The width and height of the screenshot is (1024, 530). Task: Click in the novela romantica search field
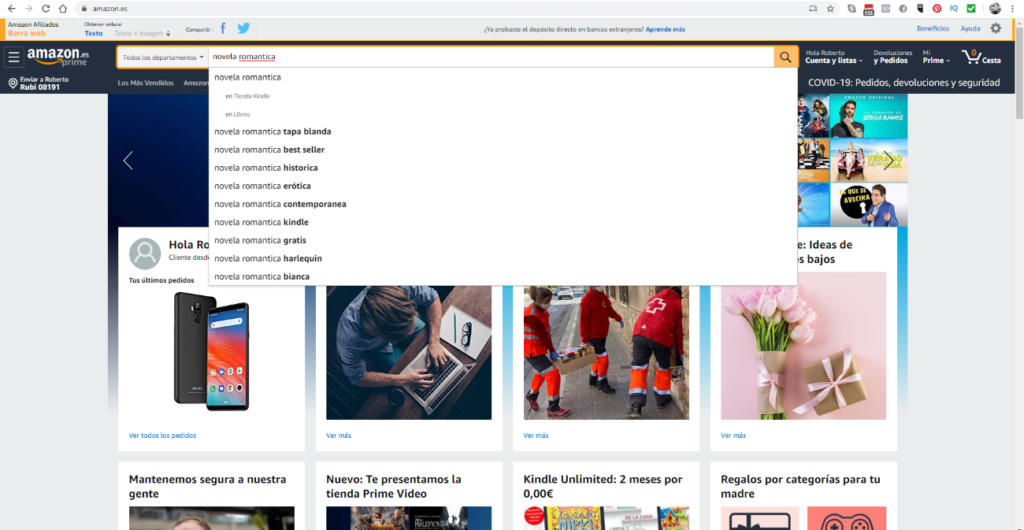(x=491, y=57)
